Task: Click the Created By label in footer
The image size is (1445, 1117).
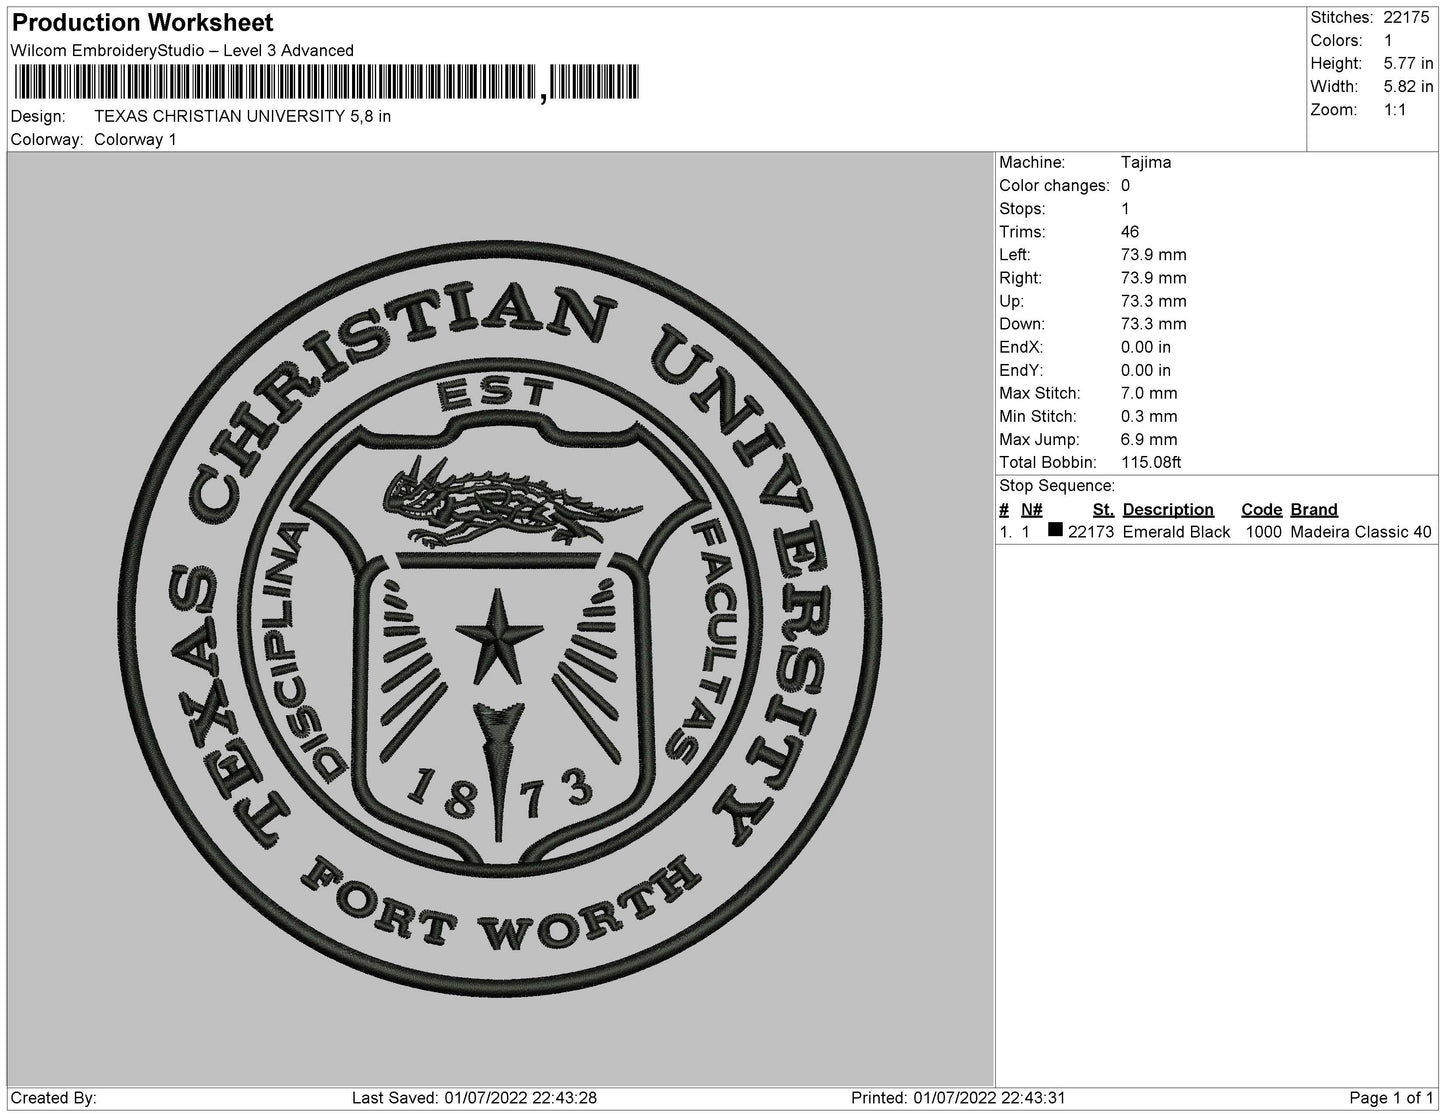Action: tap(53, 1098)
